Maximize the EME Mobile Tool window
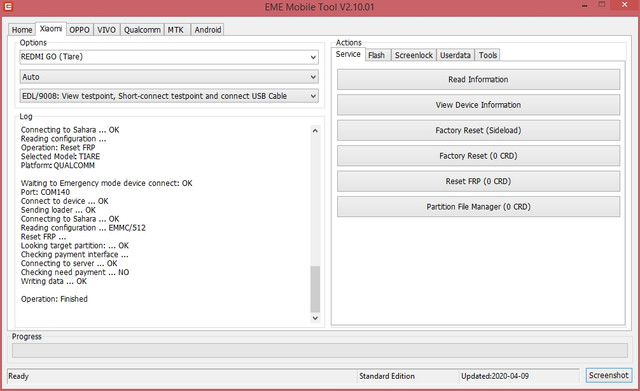The image size is (640, 391). [602, 5]
